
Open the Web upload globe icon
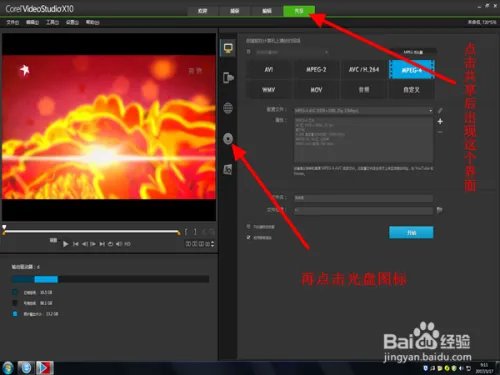pos(228,108)
